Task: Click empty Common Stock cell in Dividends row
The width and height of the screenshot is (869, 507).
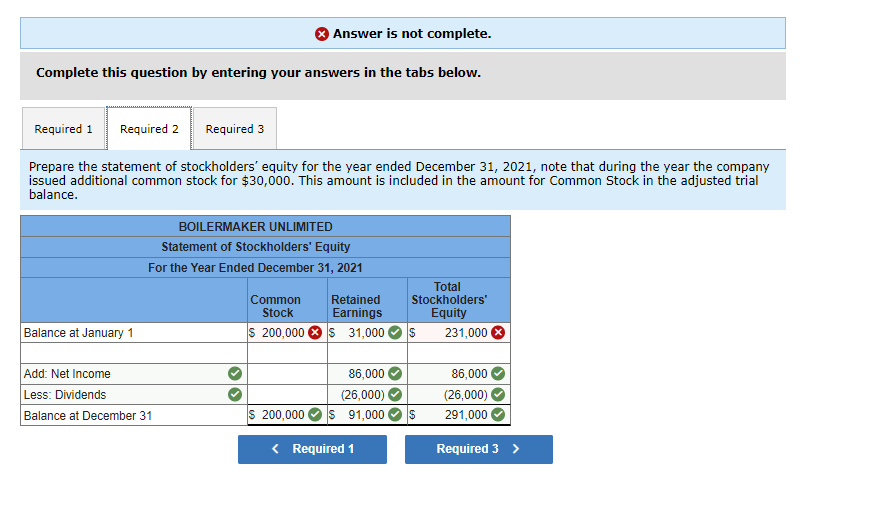Action: tap(287, 395)
